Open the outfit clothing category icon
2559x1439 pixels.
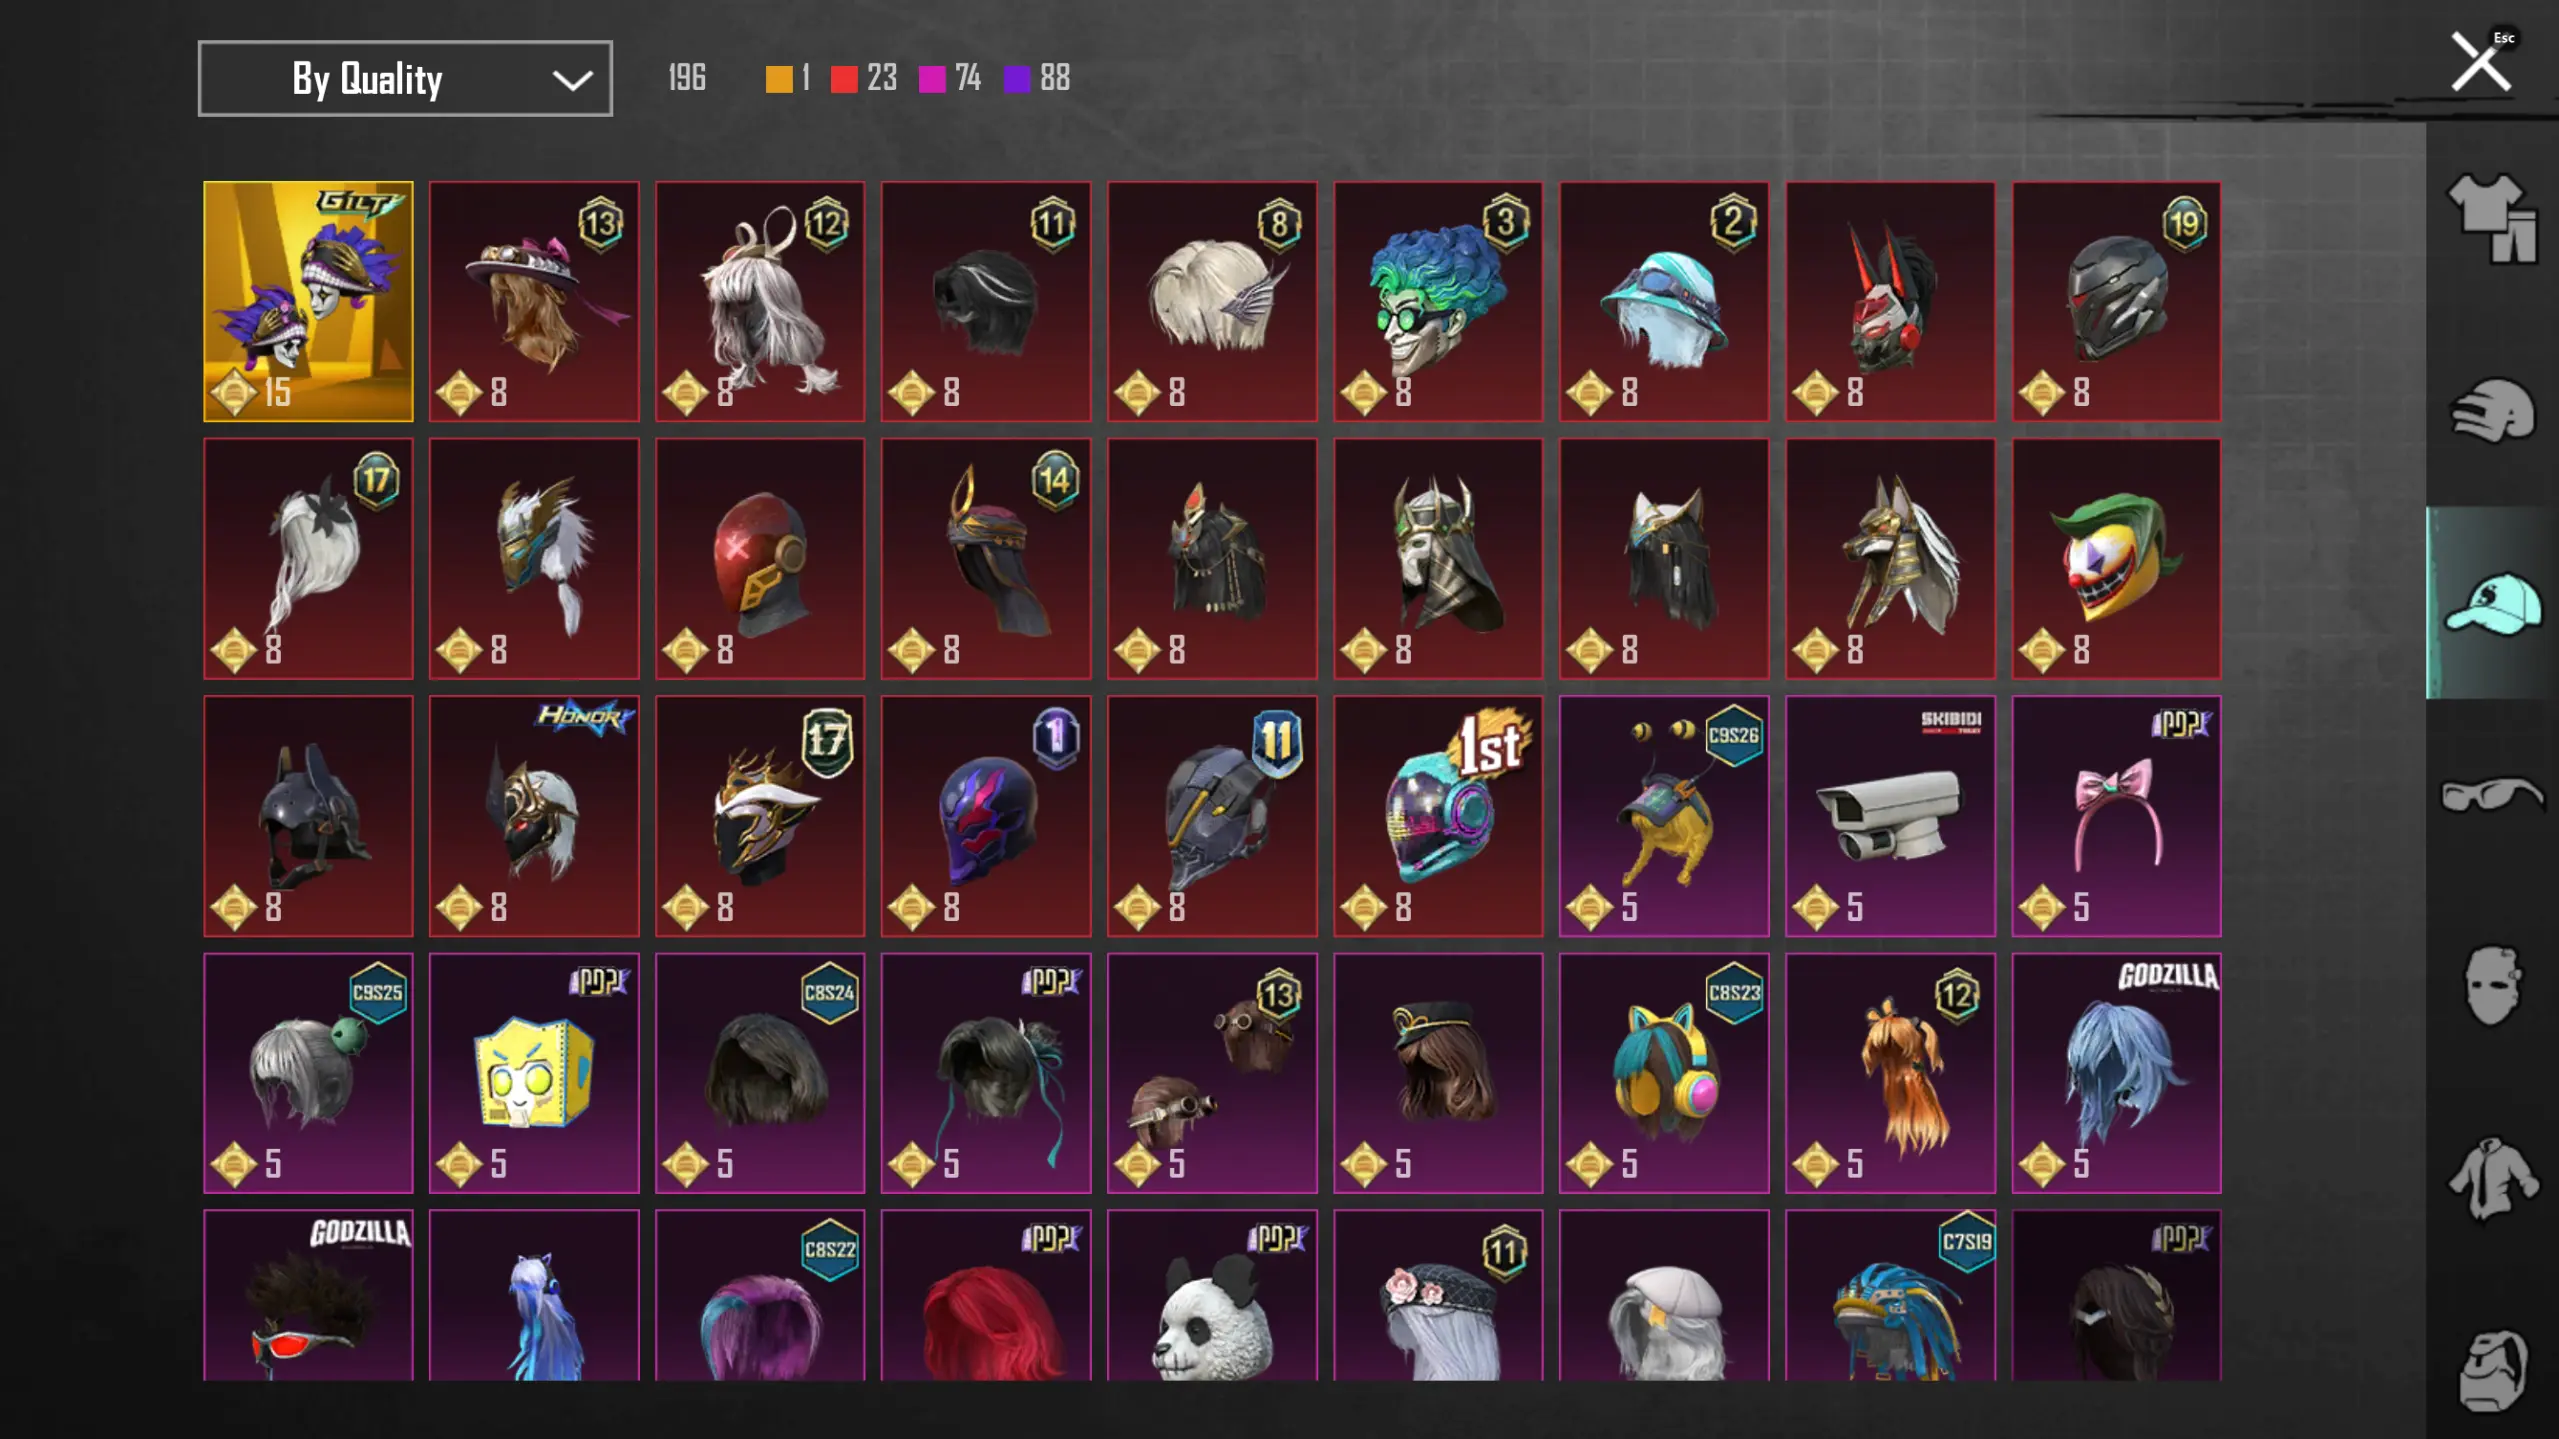[2491, 218]
